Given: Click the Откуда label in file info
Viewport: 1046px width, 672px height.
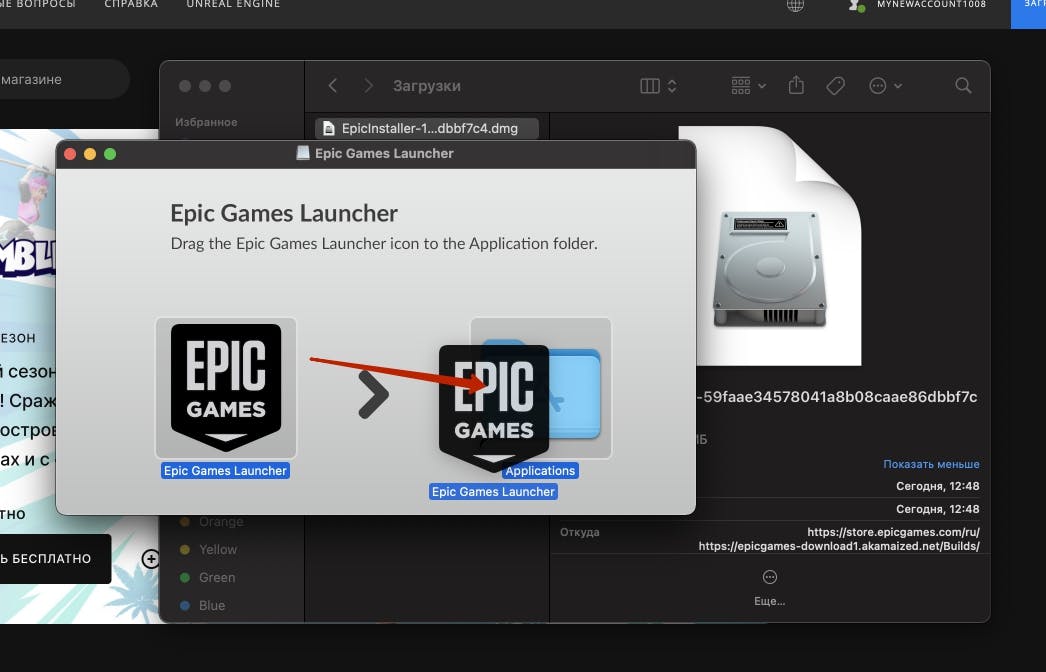Looking at the screenshot, I should pos(580,532).
